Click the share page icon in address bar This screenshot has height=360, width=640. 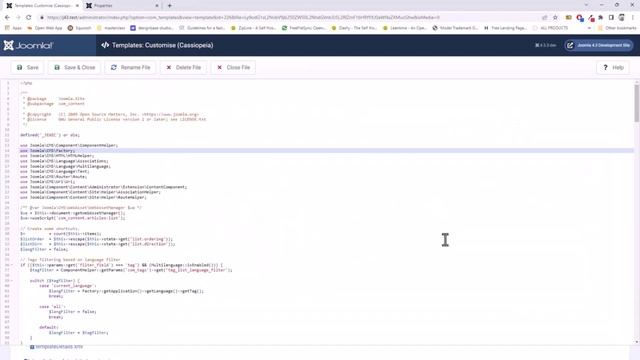[544, 18]
